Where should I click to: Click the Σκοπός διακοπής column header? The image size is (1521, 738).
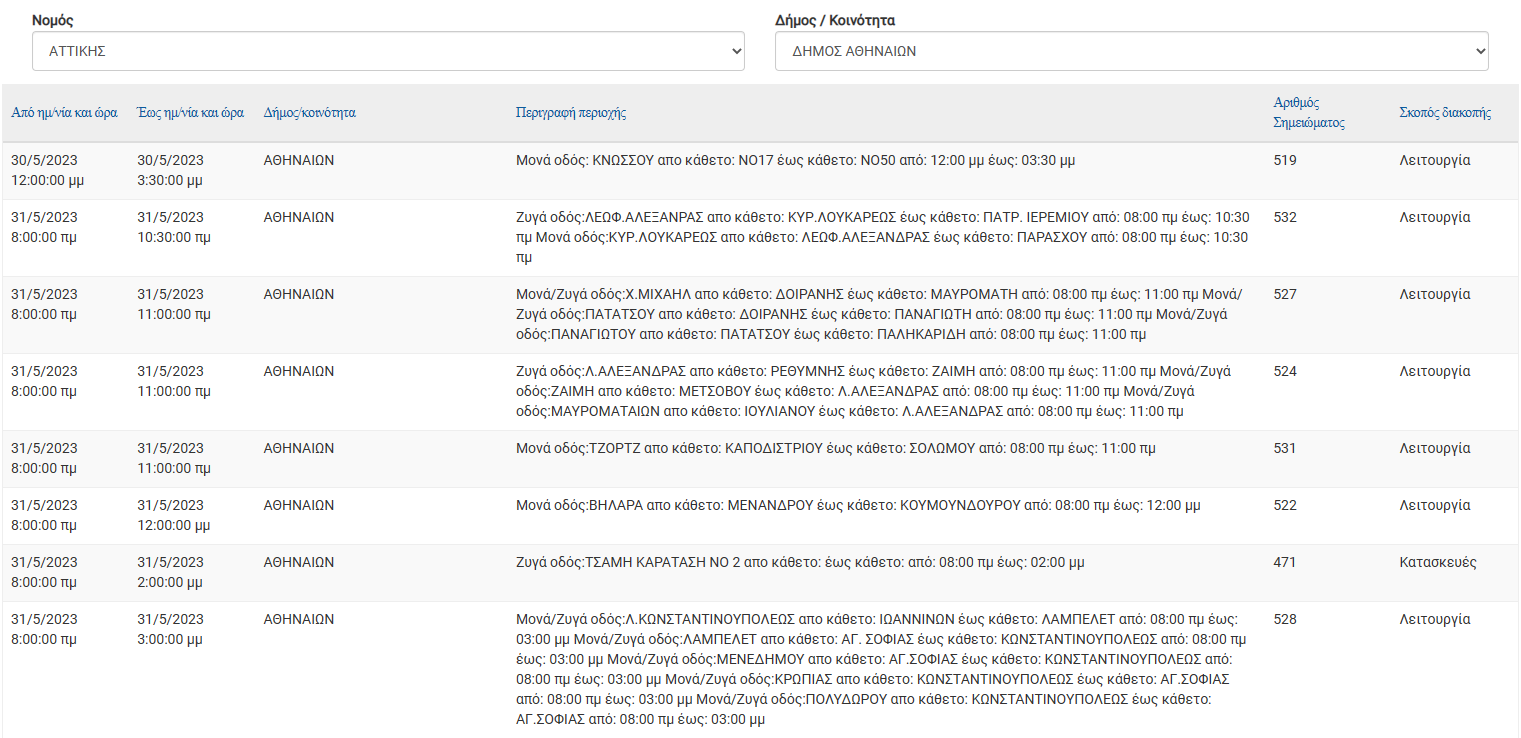(1444, 113)
